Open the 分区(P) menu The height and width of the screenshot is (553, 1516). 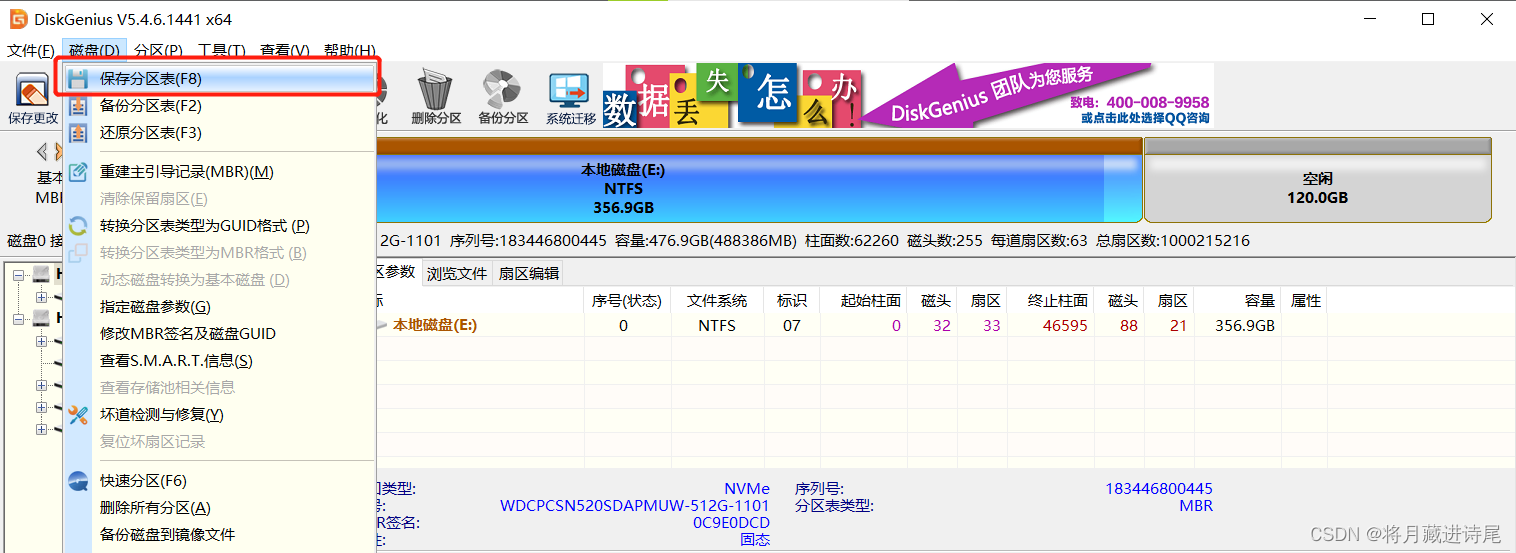(158, 50)
